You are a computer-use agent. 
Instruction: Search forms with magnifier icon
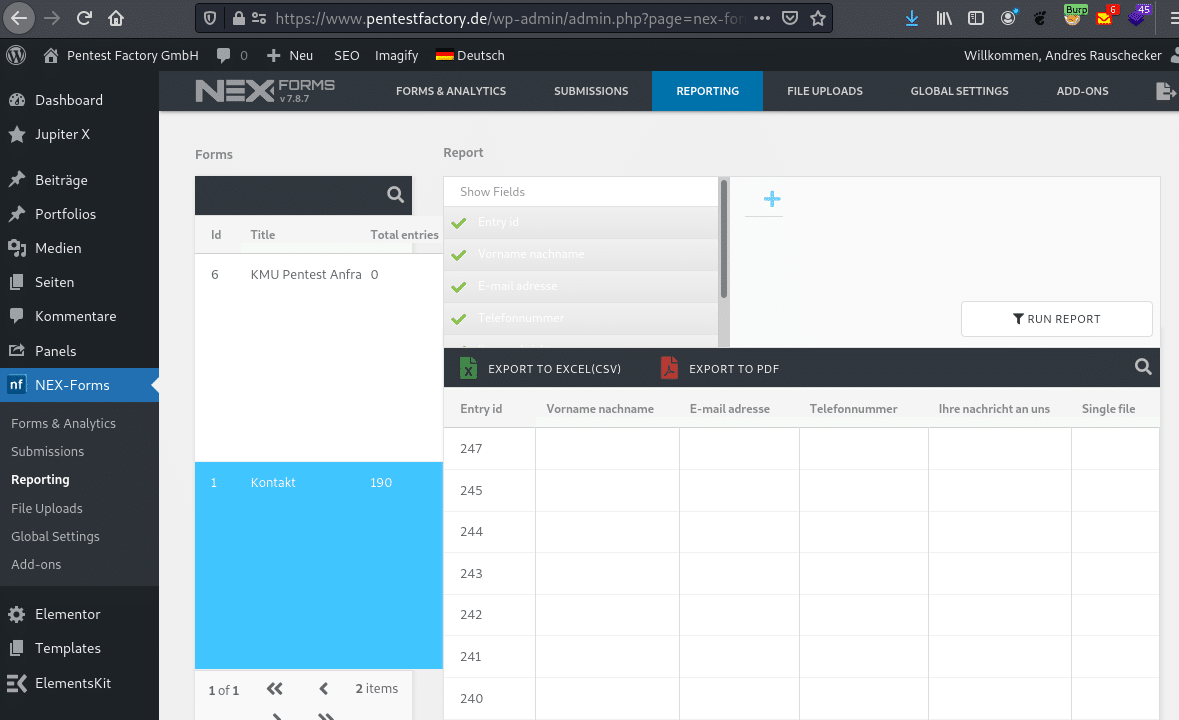pyautogui.click(x=396, y=195)
